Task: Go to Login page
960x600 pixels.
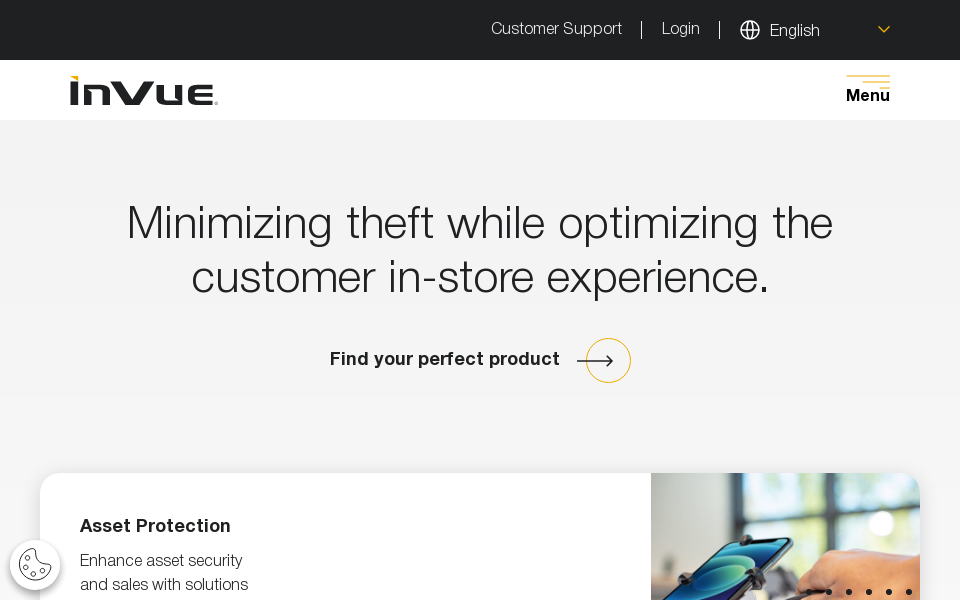Action: pos(680,29)
